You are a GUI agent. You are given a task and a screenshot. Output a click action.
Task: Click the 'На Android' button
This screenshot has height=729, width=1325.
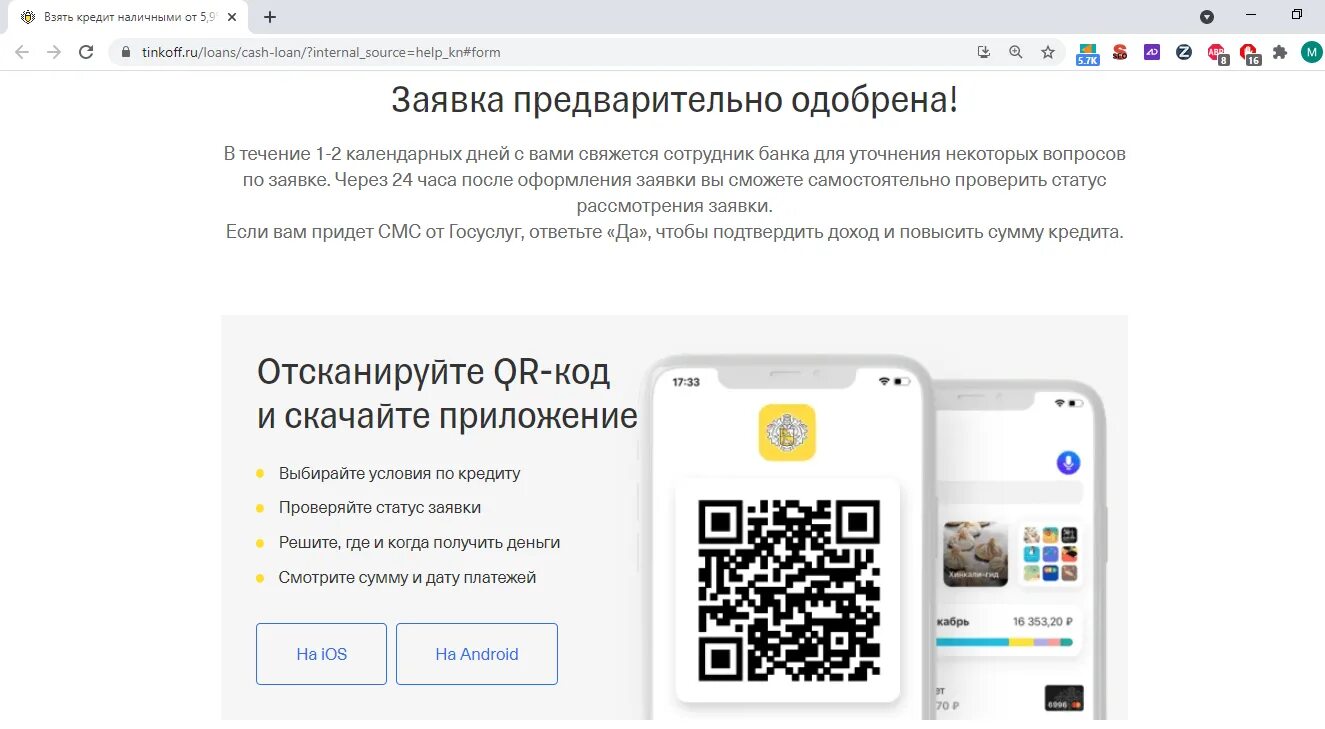coord(477,654)
